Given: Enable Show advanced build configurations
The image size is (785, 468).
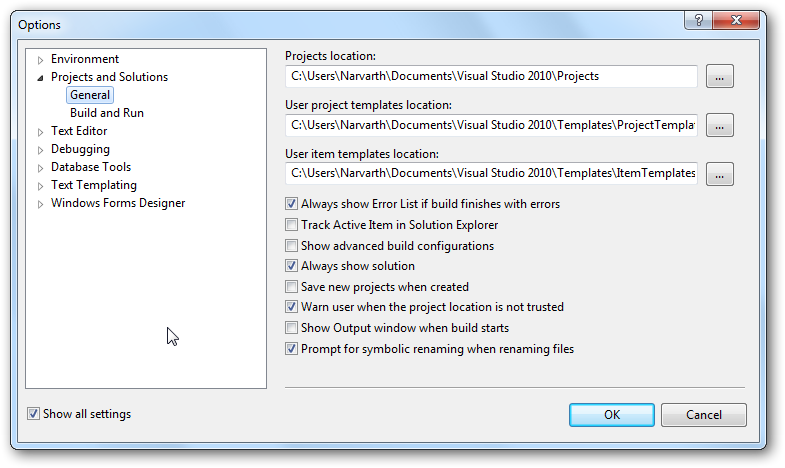Looking at the screenshot, I should [292, 246].
